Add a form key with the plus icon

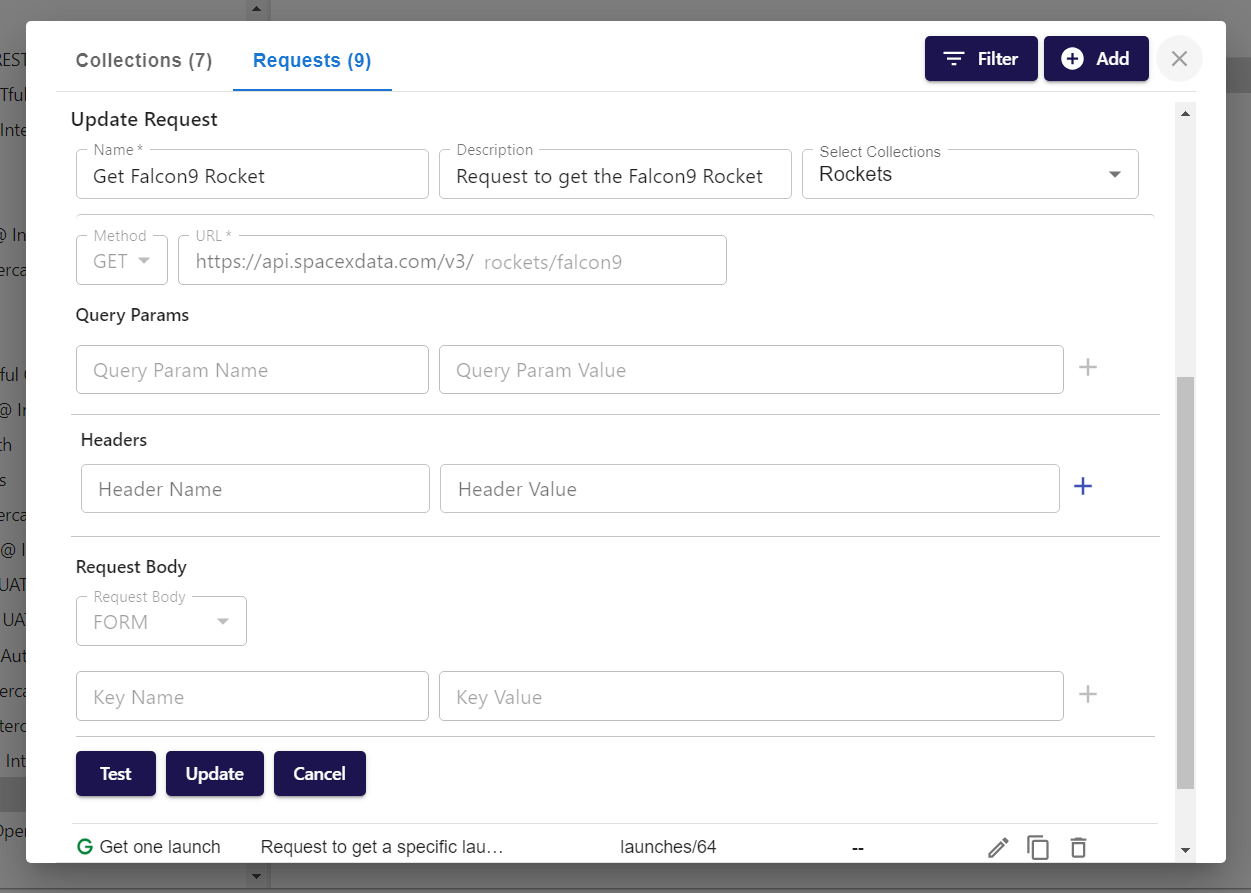[x=1088, y=694]
